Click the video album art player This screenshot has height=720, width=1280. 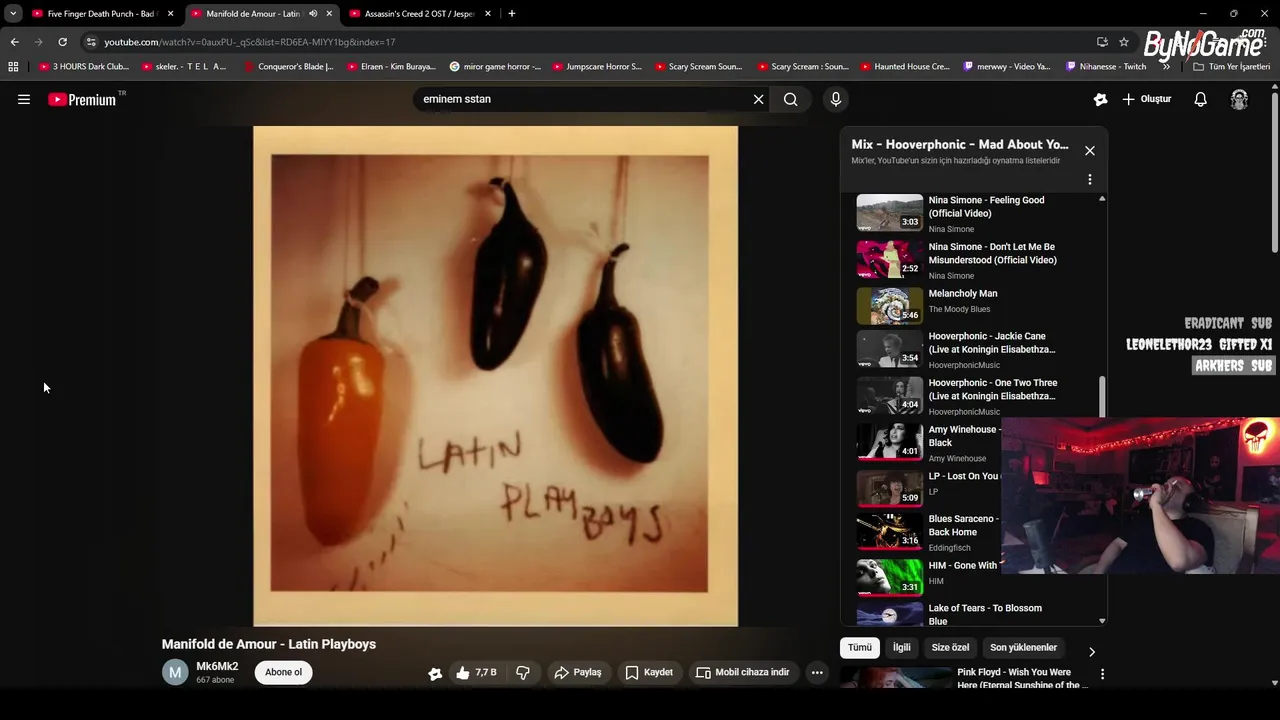tap(495, 376)
